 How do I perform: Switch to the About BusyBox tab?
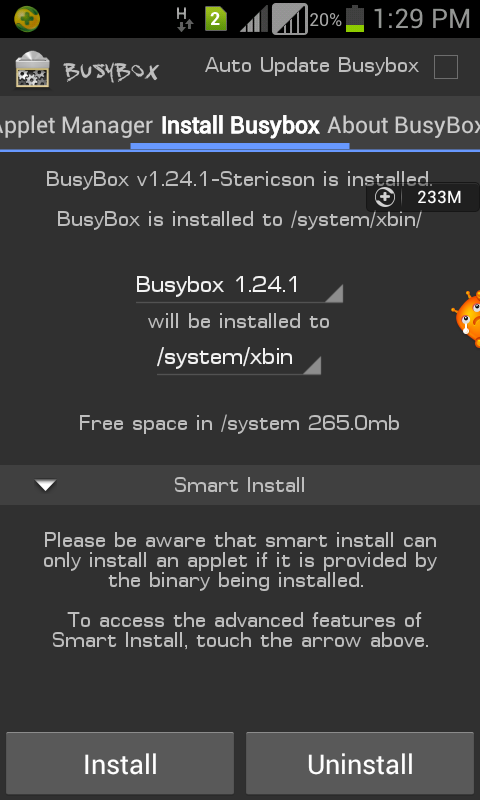[x=403, y=126]
